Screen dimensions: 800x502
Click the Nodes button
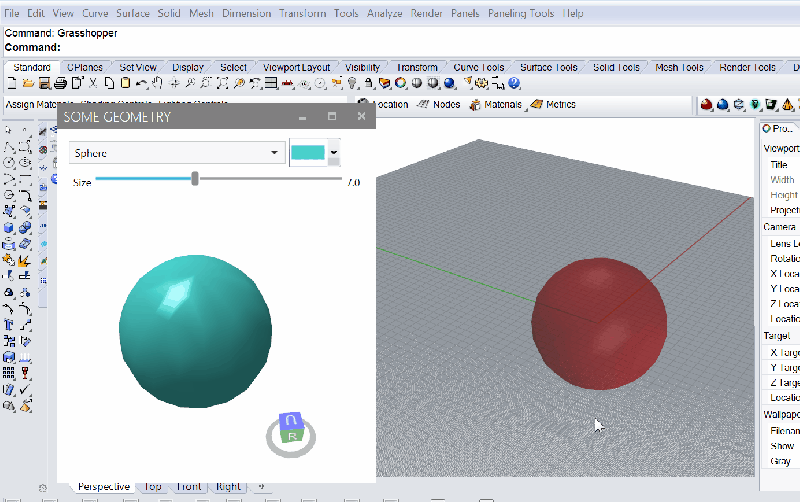click(439, 105)
